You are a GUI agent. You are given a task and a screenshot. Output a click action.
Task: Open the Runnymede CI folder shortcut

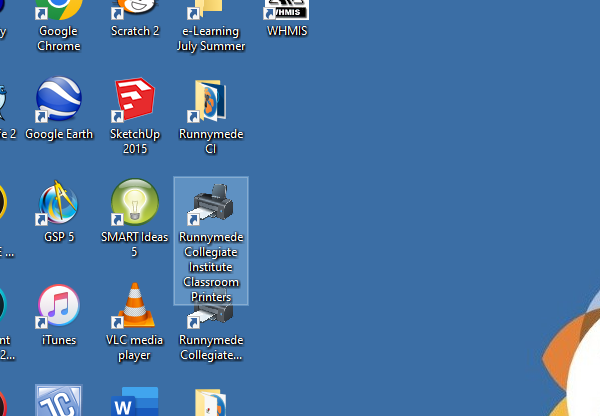coord(209,101)
